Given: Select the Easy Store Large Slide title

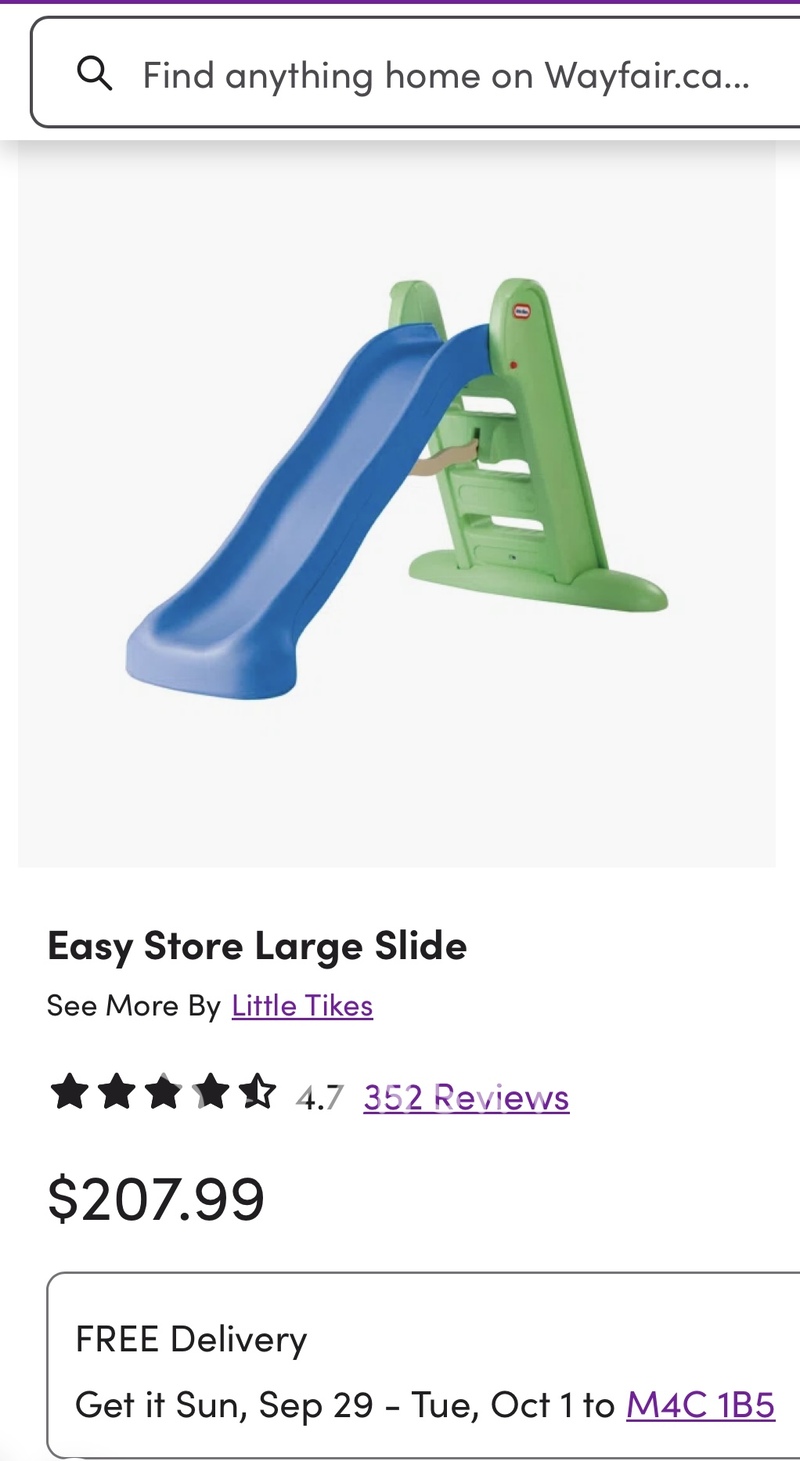Looking at the screenshot, I should tap(257, 945).
